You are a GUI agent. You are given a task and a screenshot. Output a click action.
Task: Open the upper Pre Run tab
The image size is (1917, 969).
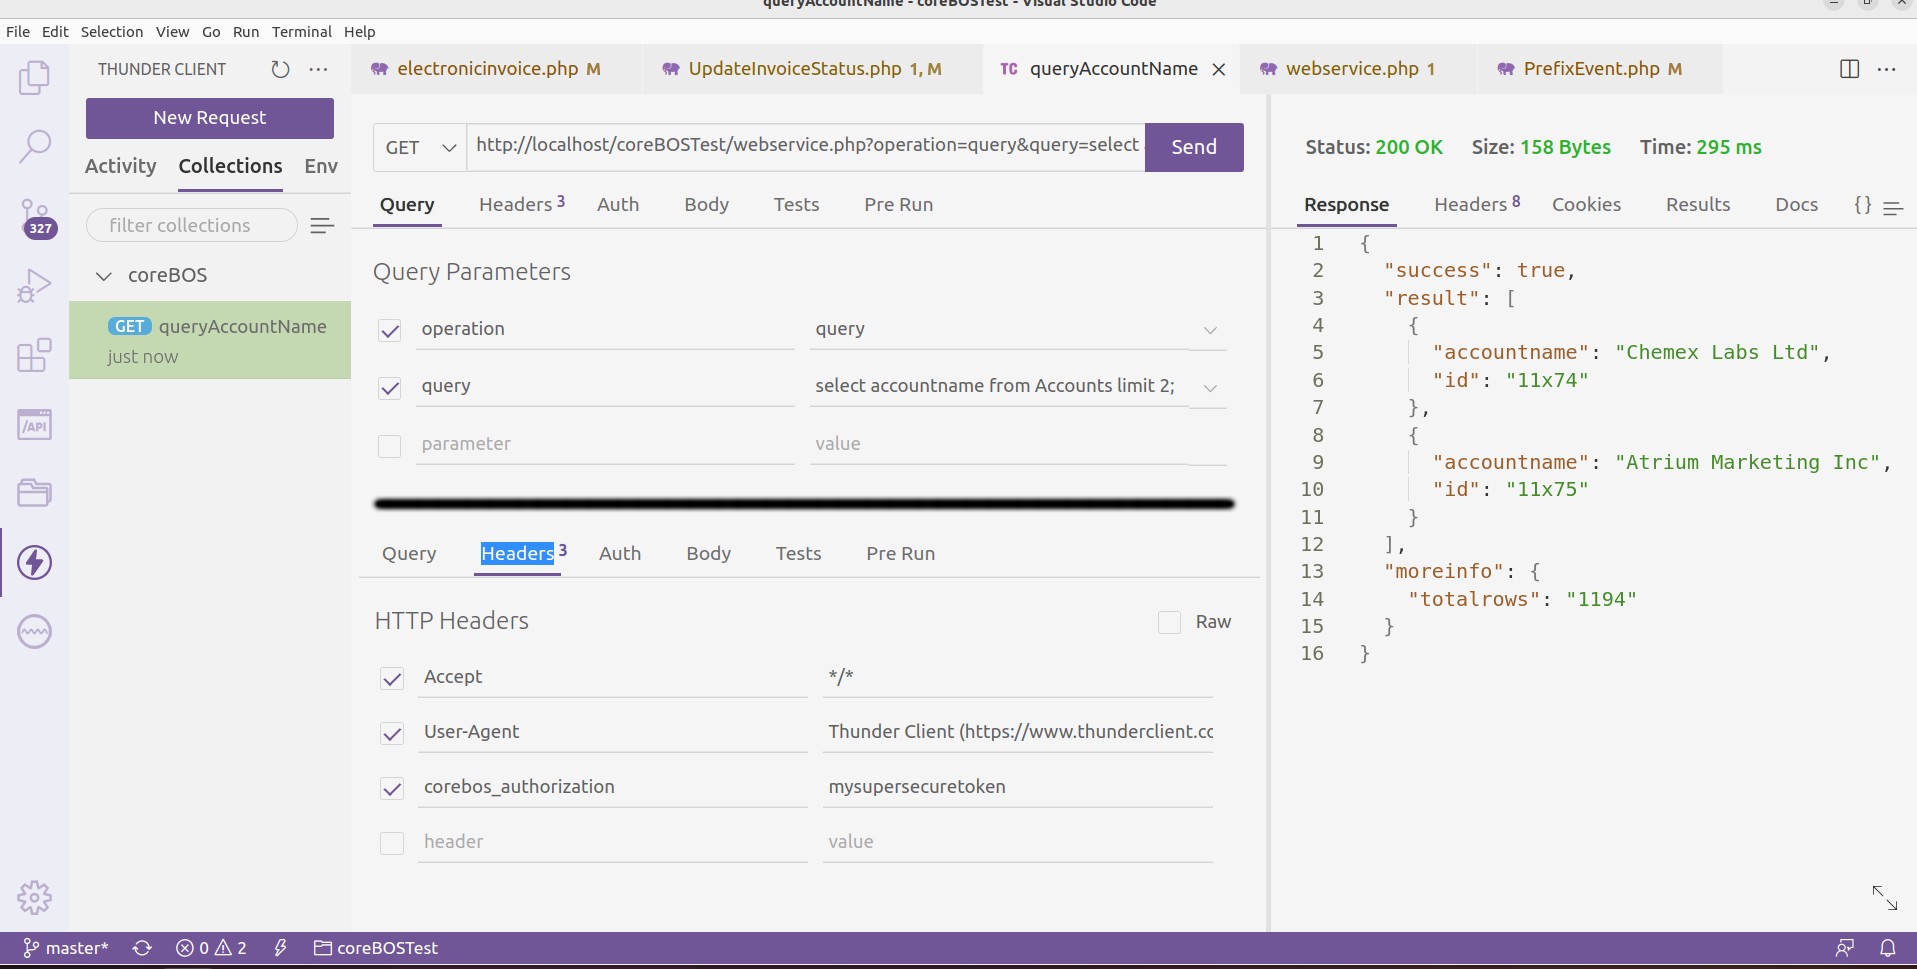[898, 204]
